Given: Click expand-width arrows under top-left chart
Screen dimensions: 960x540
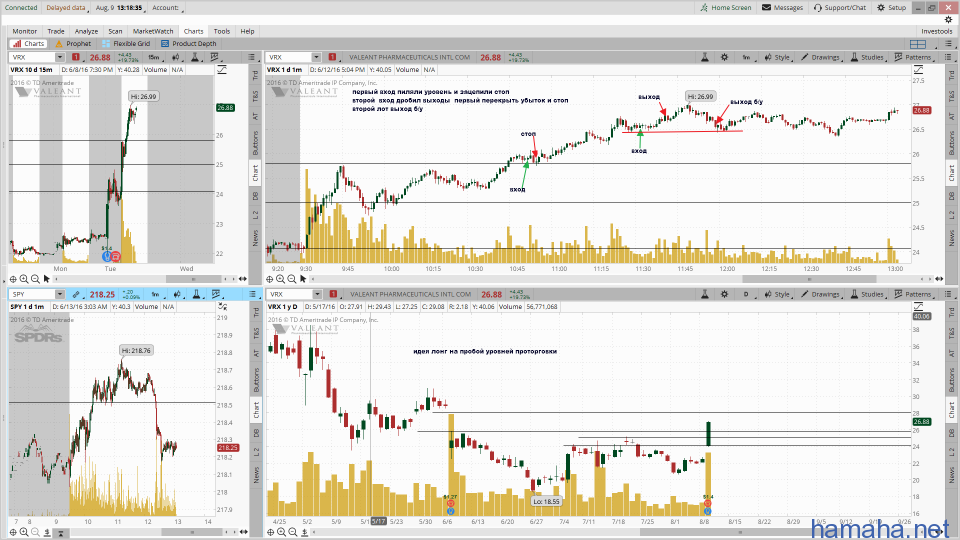Looking at the screenshot, I should tap(243, 279).
